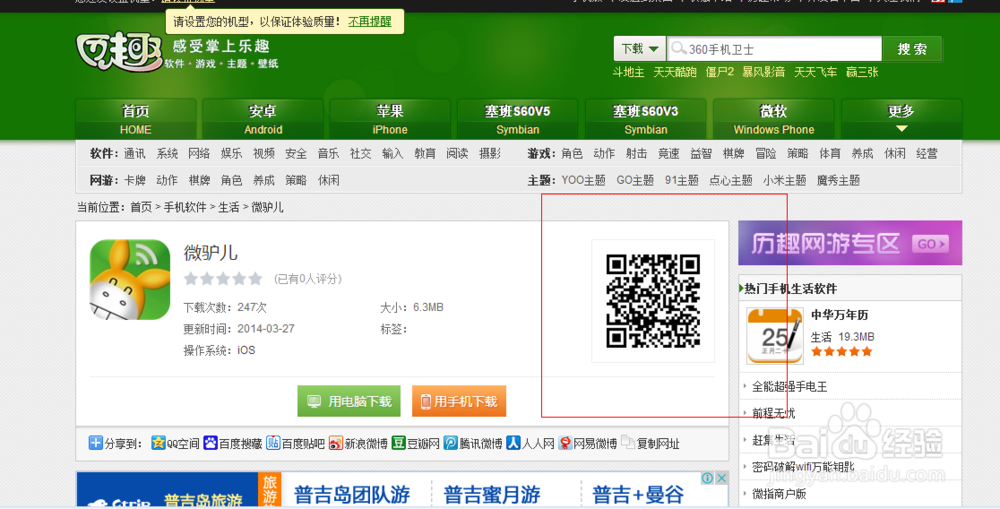Click the QR code image
This screenshot has height=509, width=1000.
653,301
